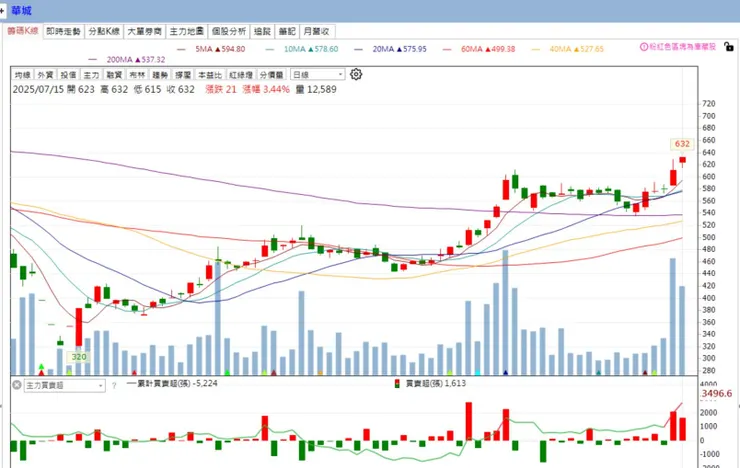This screenshot has height=468, width=740.
Task: Click the question mark help icon
Action: tap(114, 385)
